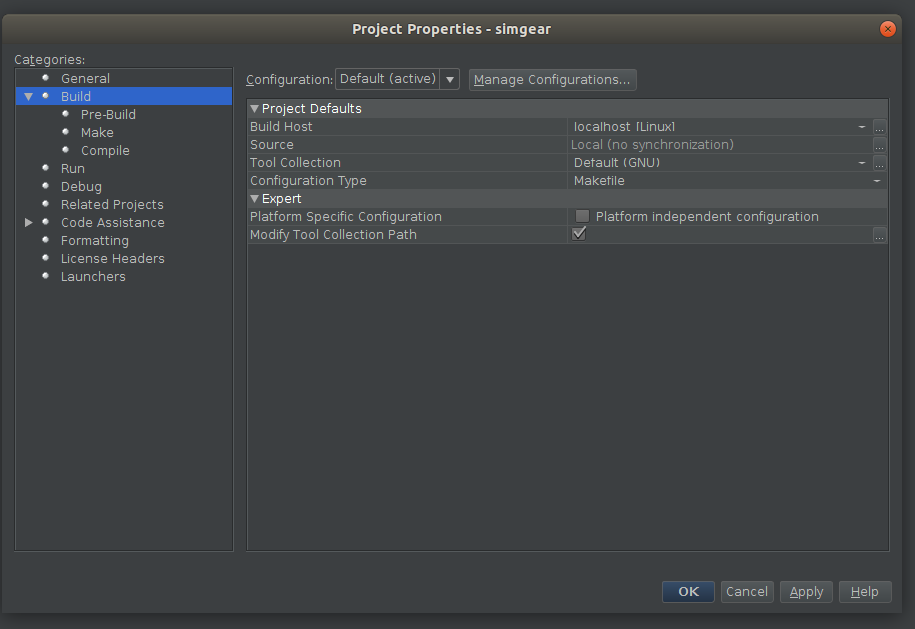The height and width of the screenshot is (629, 915).
Task: Click the ellipsis button for Build Host
Action: 879,127
